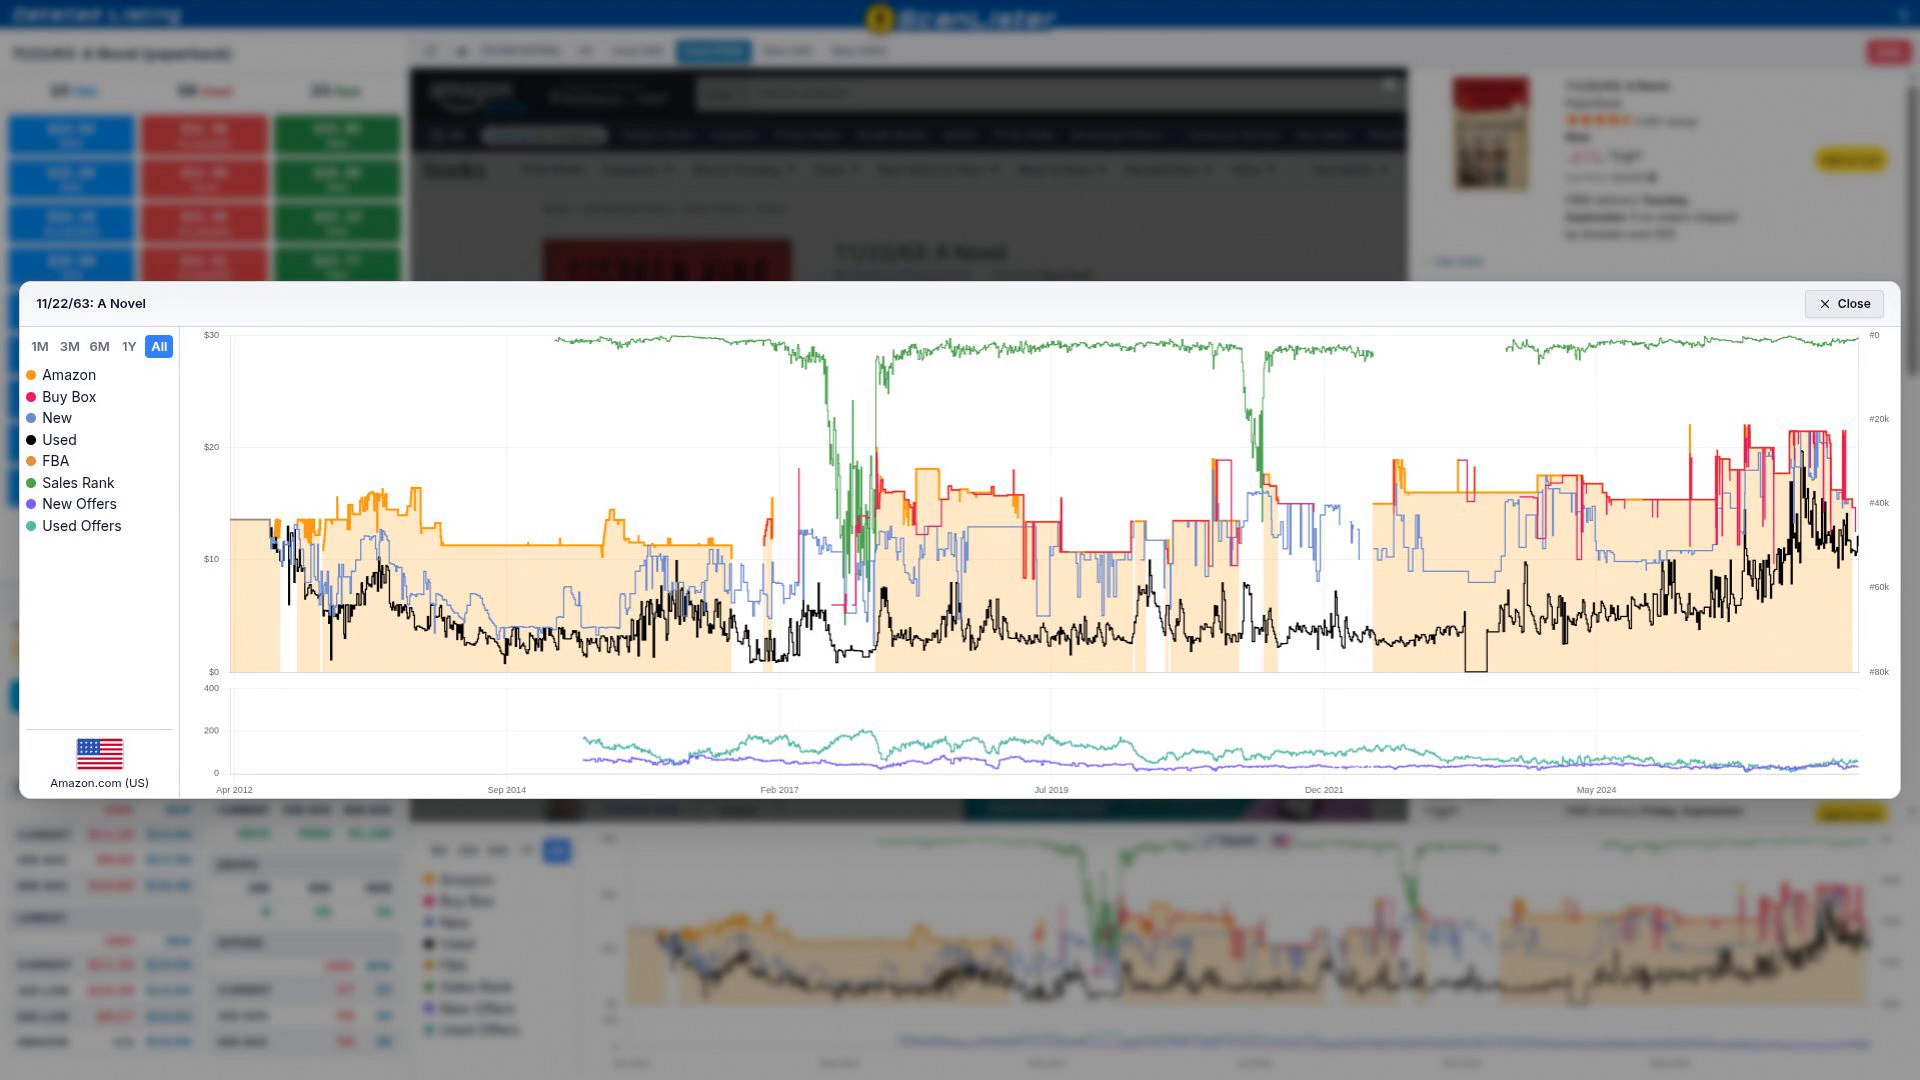
Task: Show or hide New Offers series
Action: pos(71,504)
